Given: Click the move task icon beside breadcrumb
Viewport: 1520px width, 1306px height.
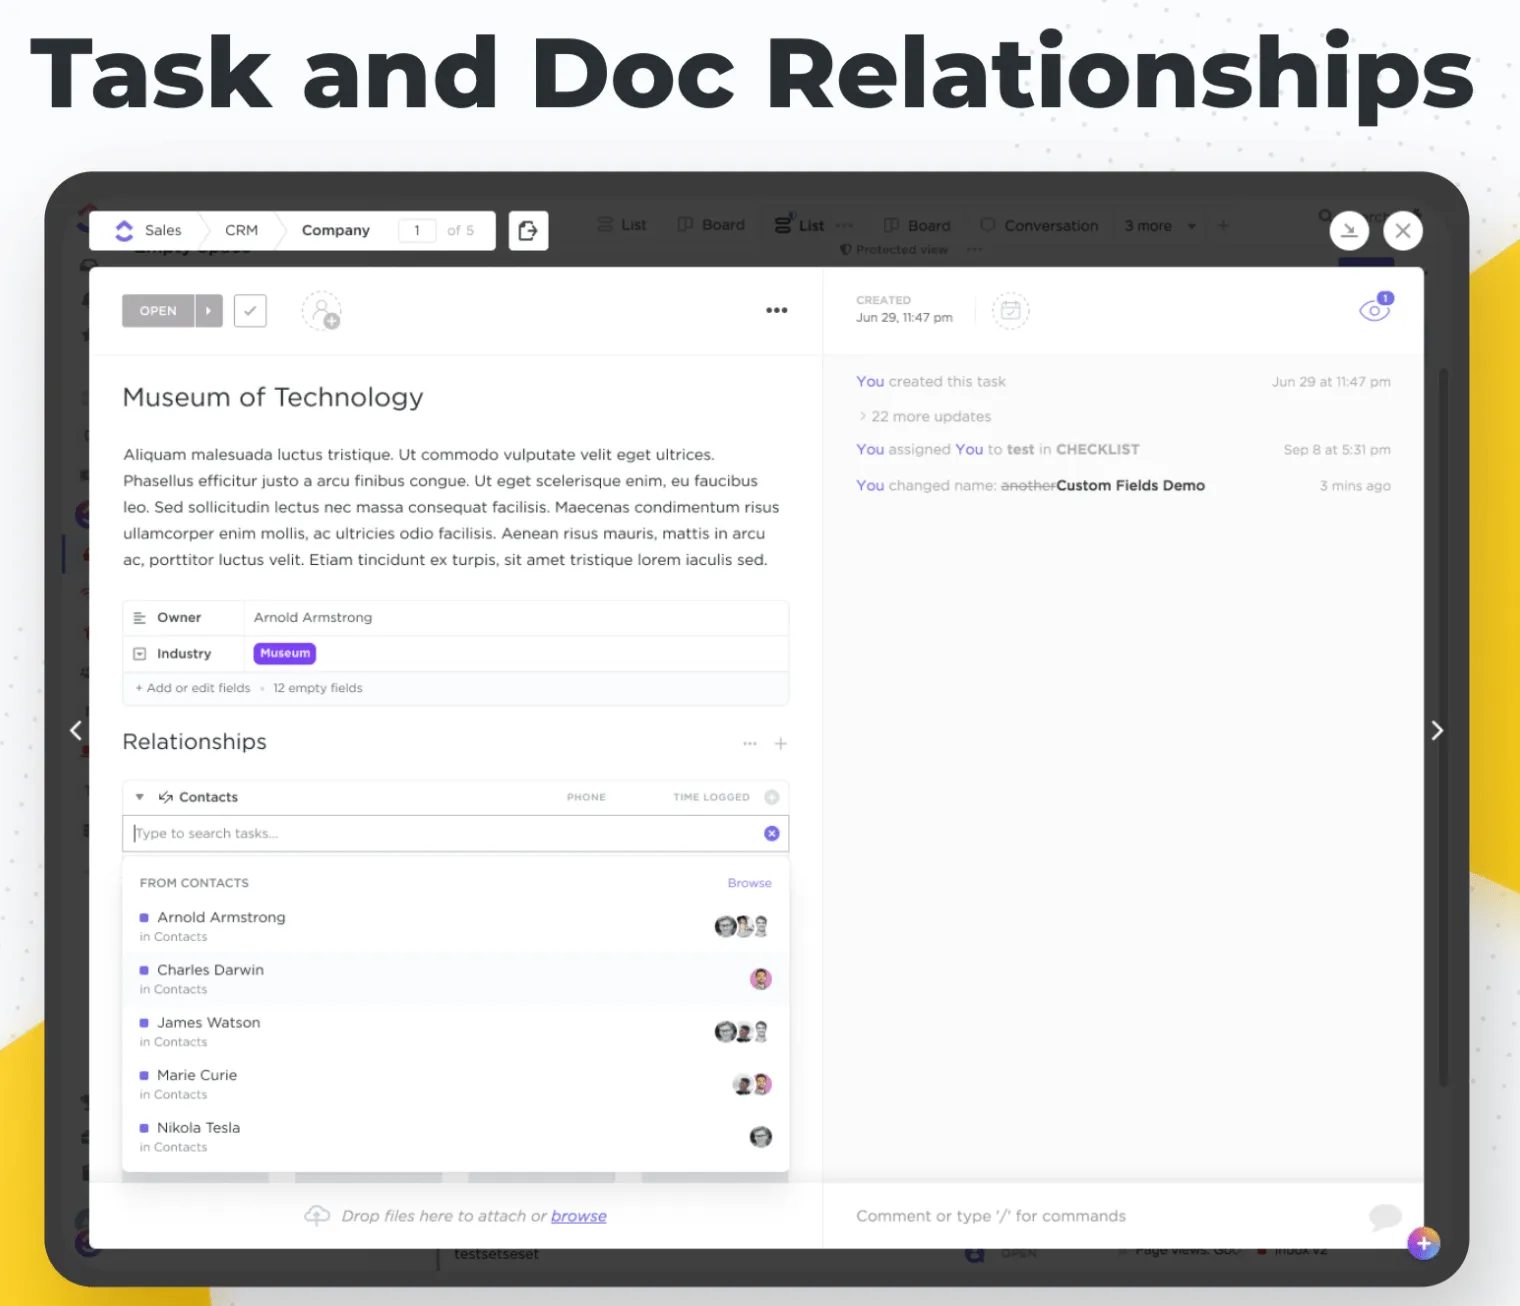Looking at the screenshot, I should coord(528,231).
